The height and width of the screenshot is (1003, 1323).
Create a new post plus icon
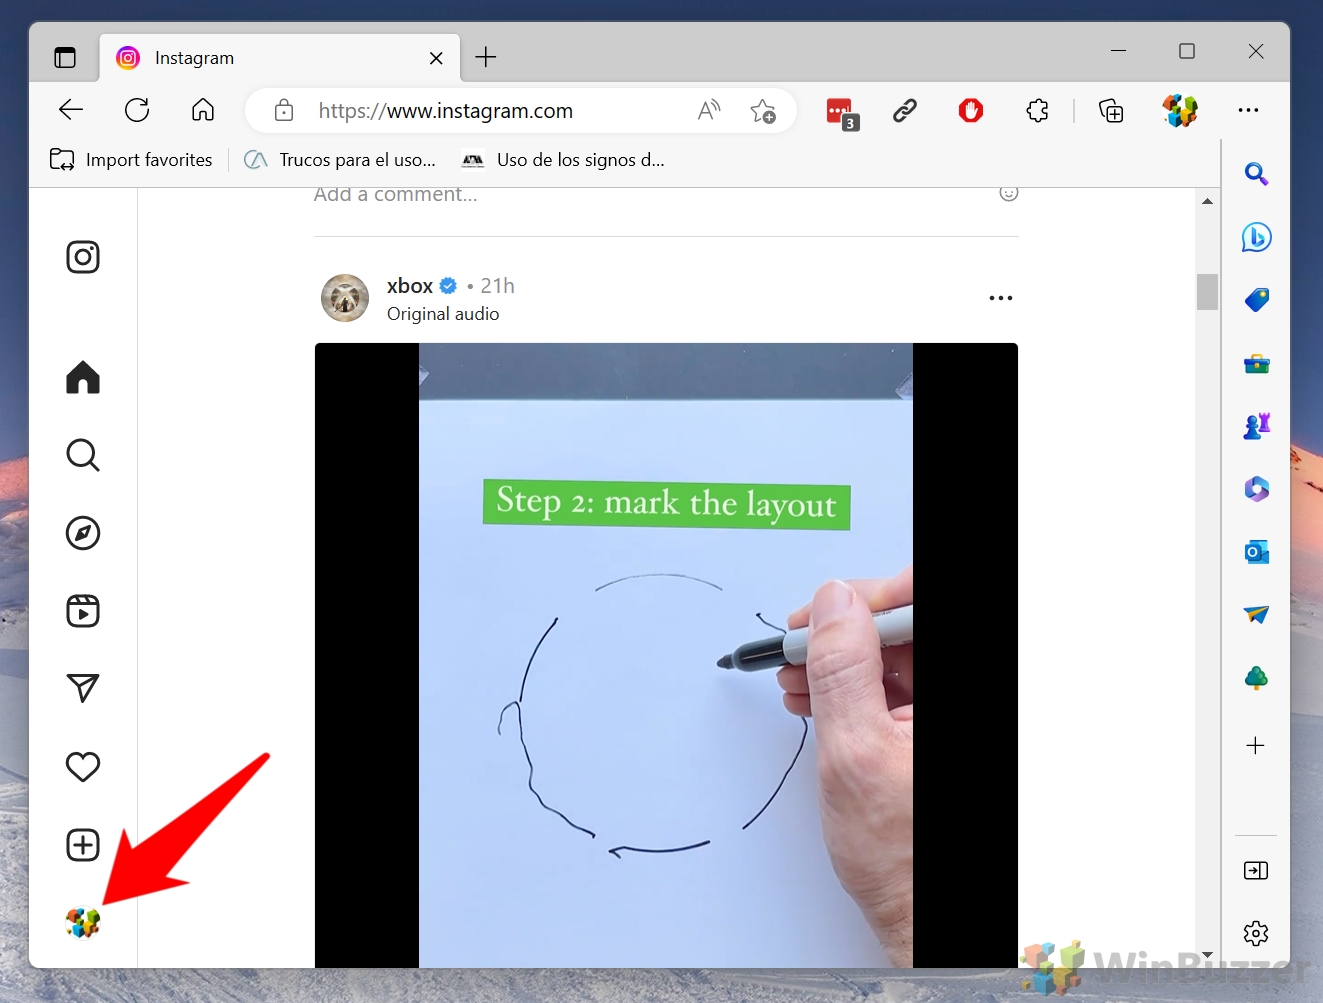click(x=83, y=845)
